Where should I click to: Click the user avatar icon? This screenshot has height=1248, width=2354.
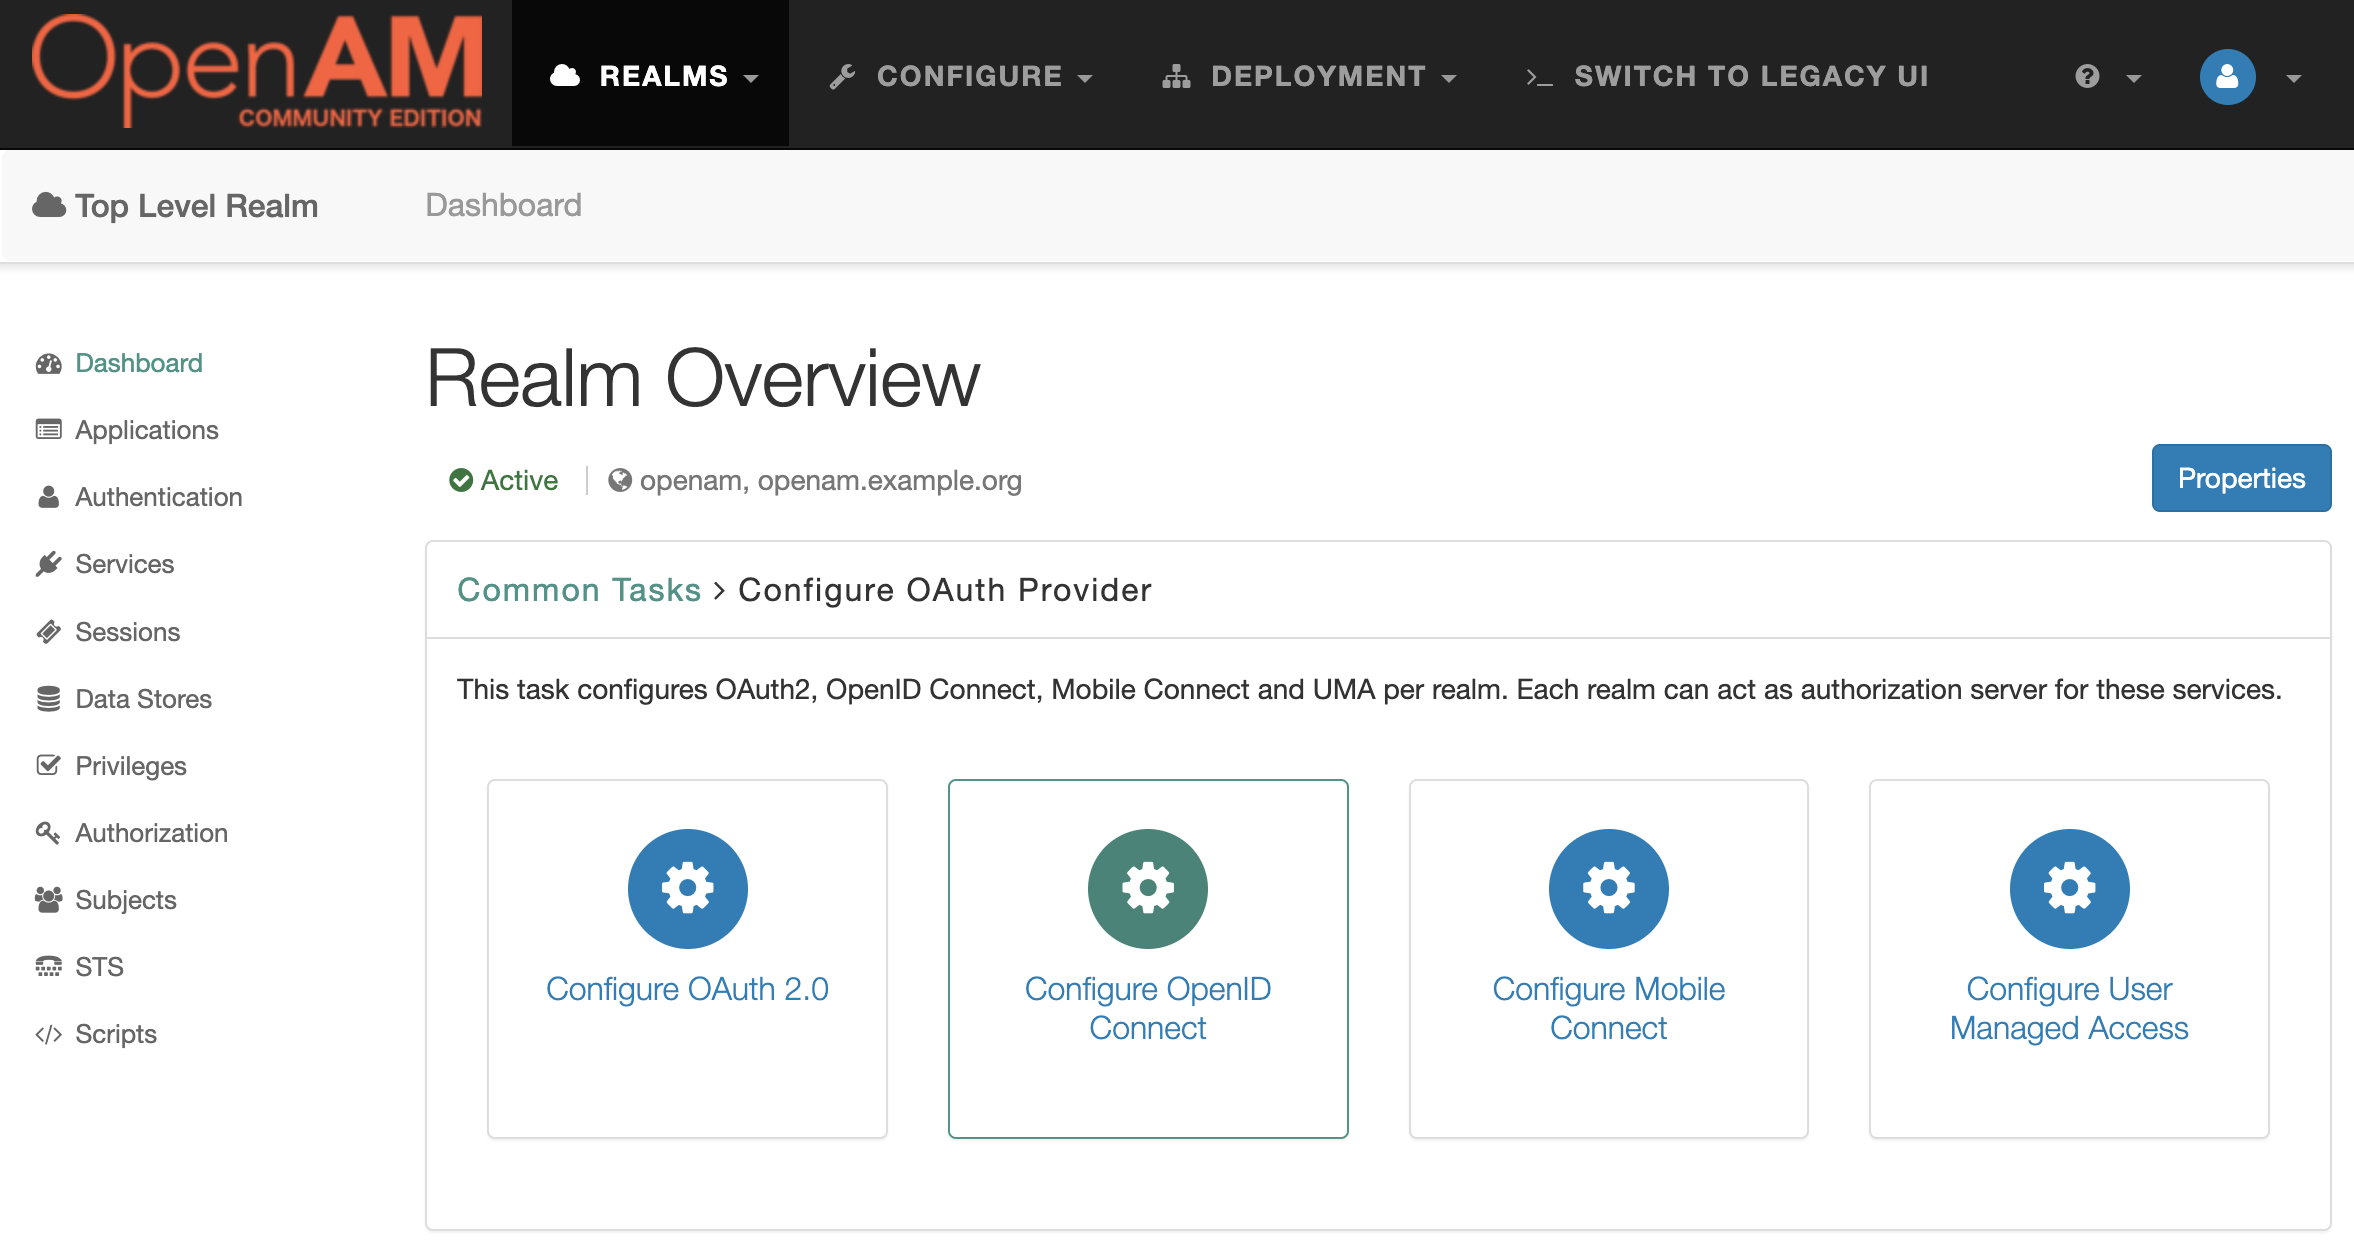[x=2227, y=77]
